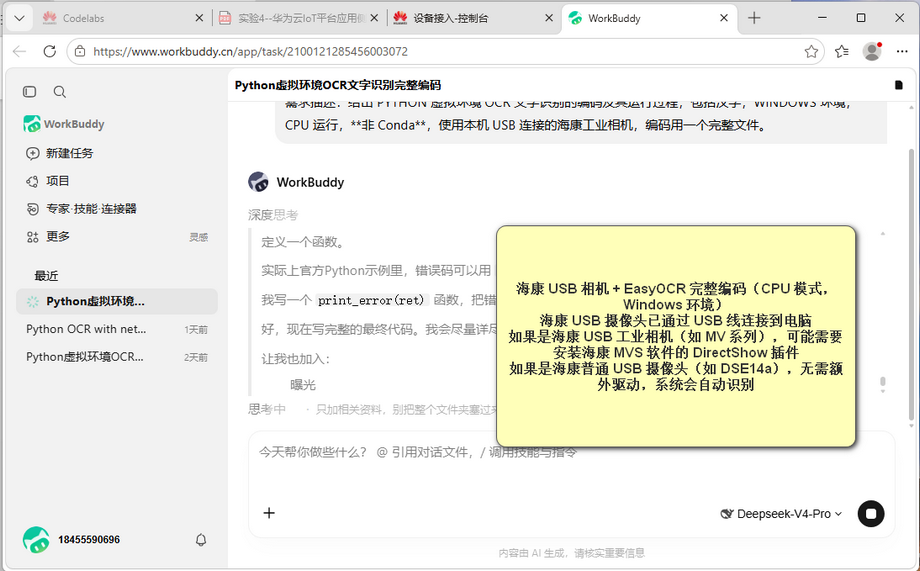
Task: Close the 设备接入-控制台 tab
Action: 549,18
